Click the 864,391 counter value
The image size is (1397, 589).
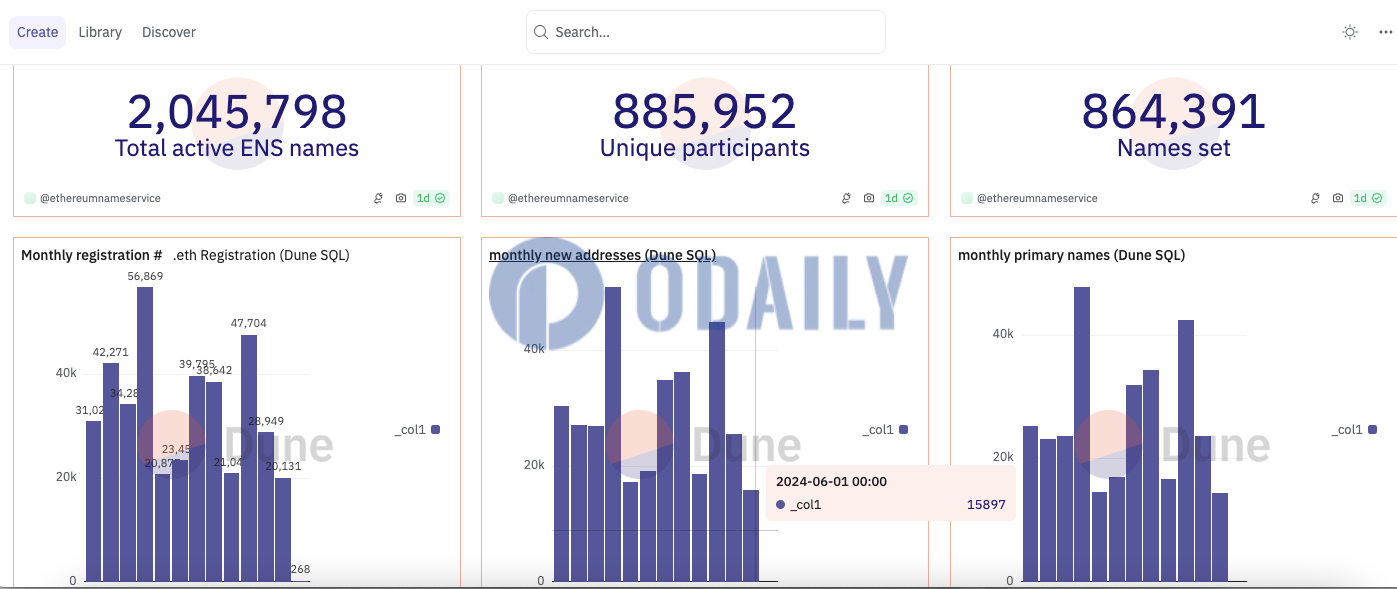tap(1174, 111)
